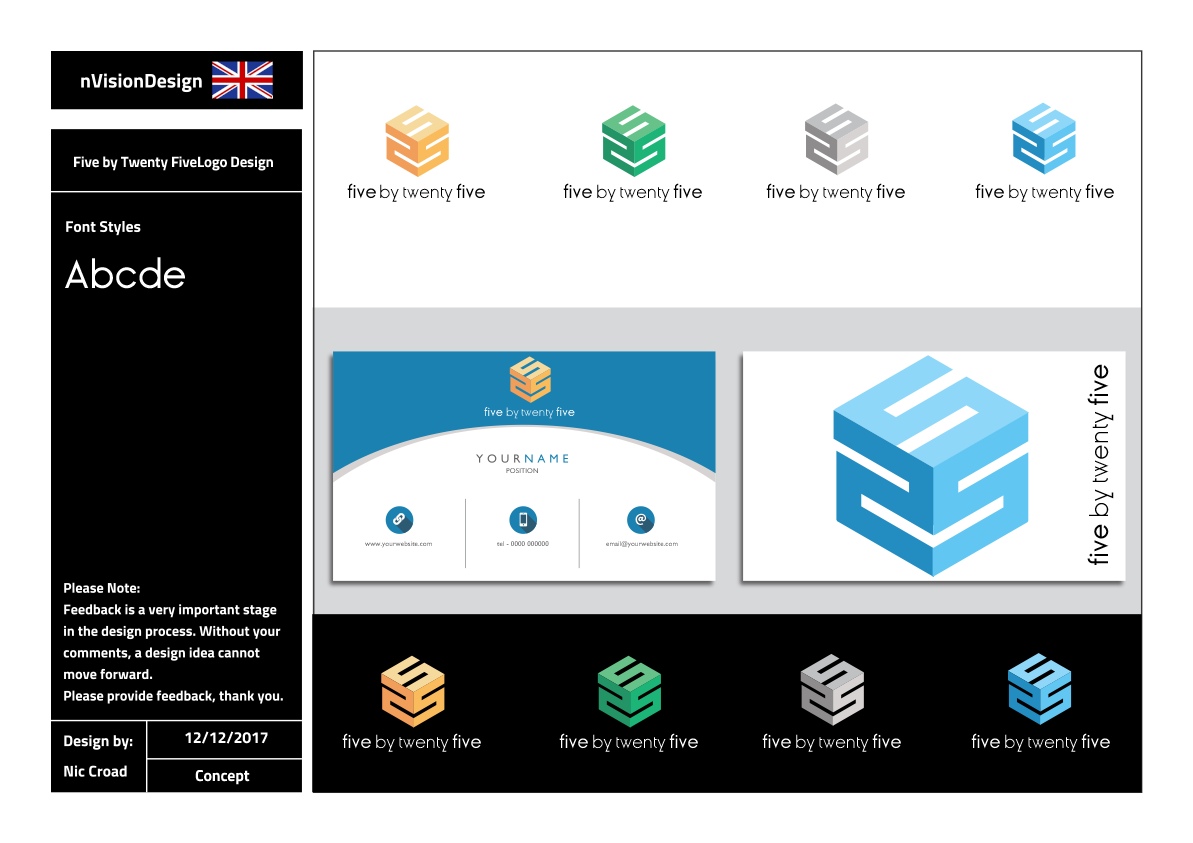Click the Abcde font sample
The image size is (1193, 843).
[126, 275]
